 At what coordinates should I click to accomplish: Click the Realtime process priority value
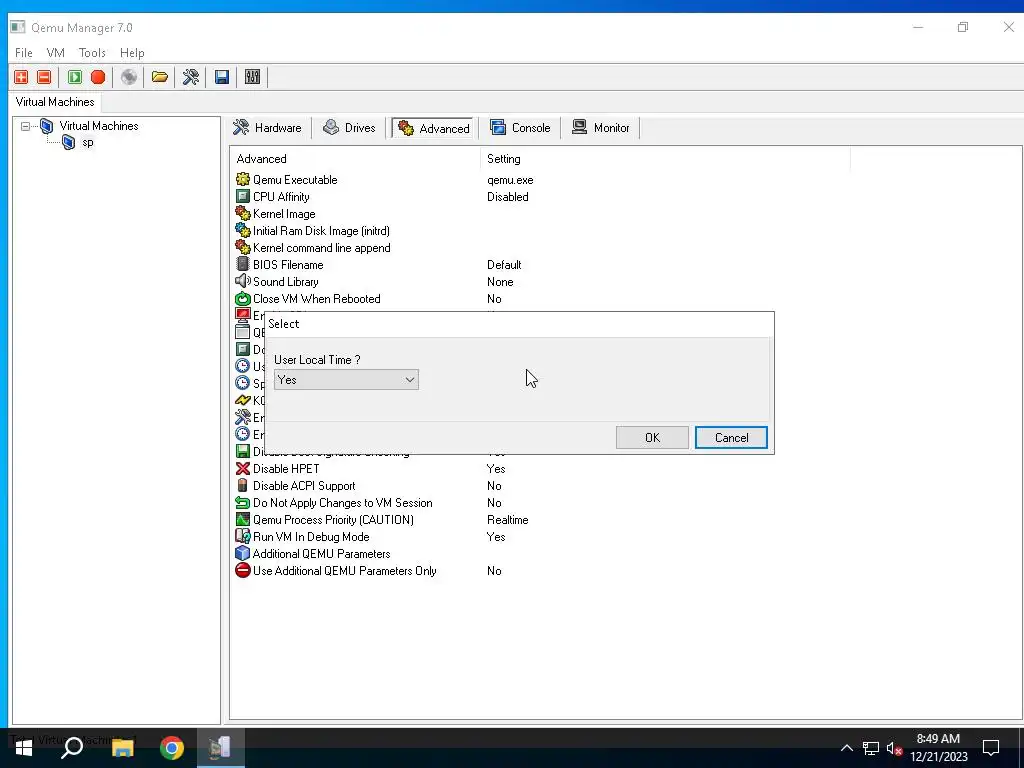click(x=507, y=520)
